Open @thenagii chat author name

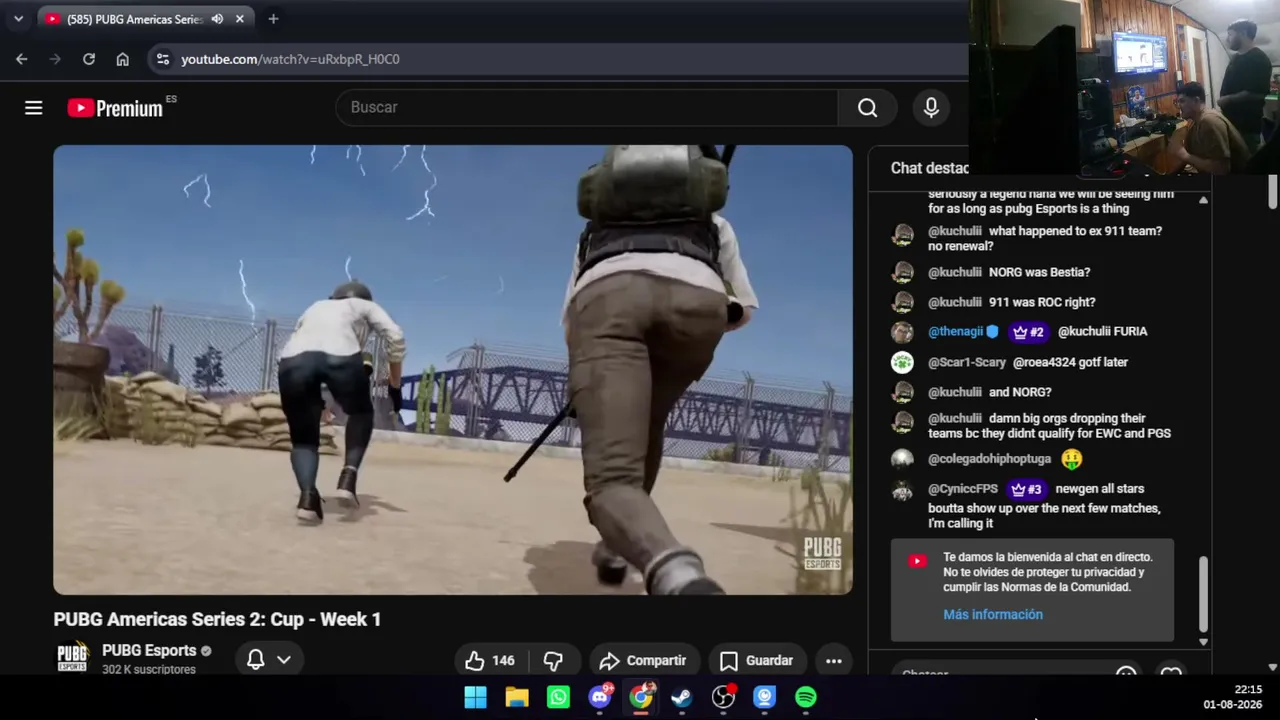pos(955,332)
